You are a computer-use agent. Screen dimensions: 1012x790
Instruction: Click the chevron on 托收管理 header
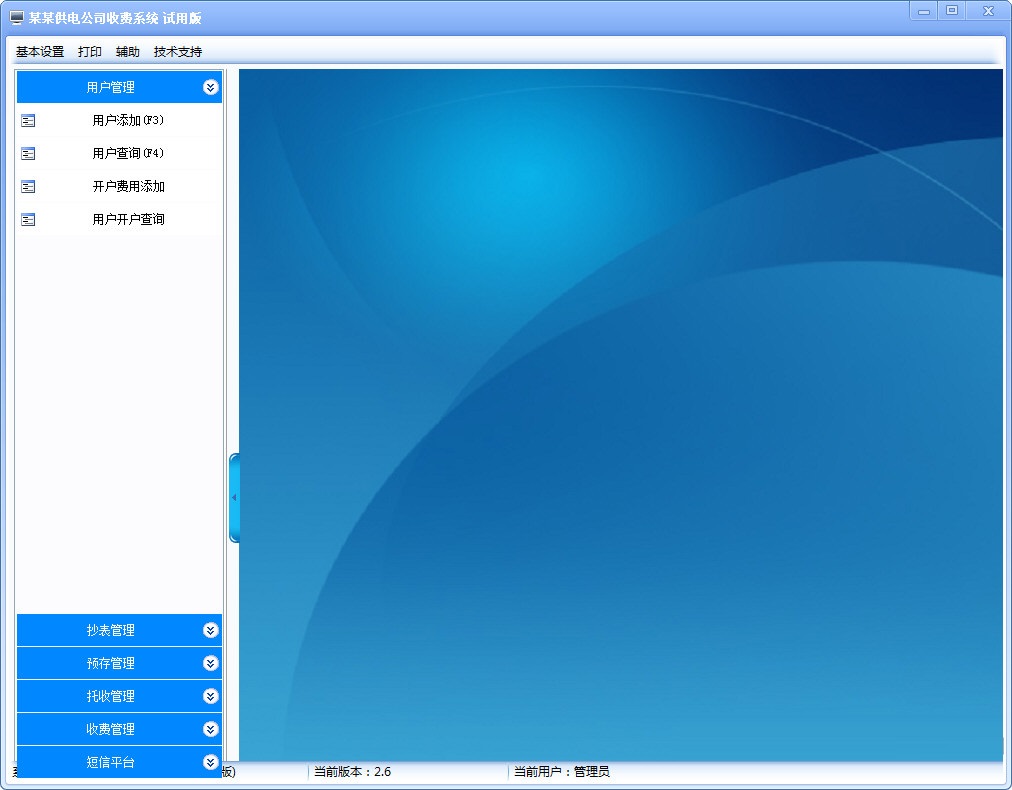coord(210,696)
